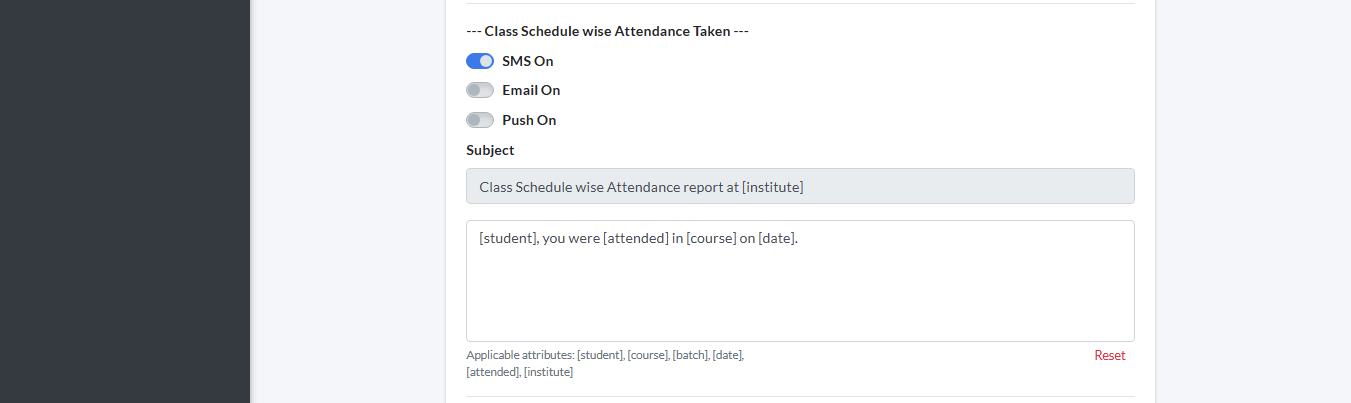Reset the attendance message template
Image resolution: width=1351 pixels, height=403 pixels.
(1109, 355)
